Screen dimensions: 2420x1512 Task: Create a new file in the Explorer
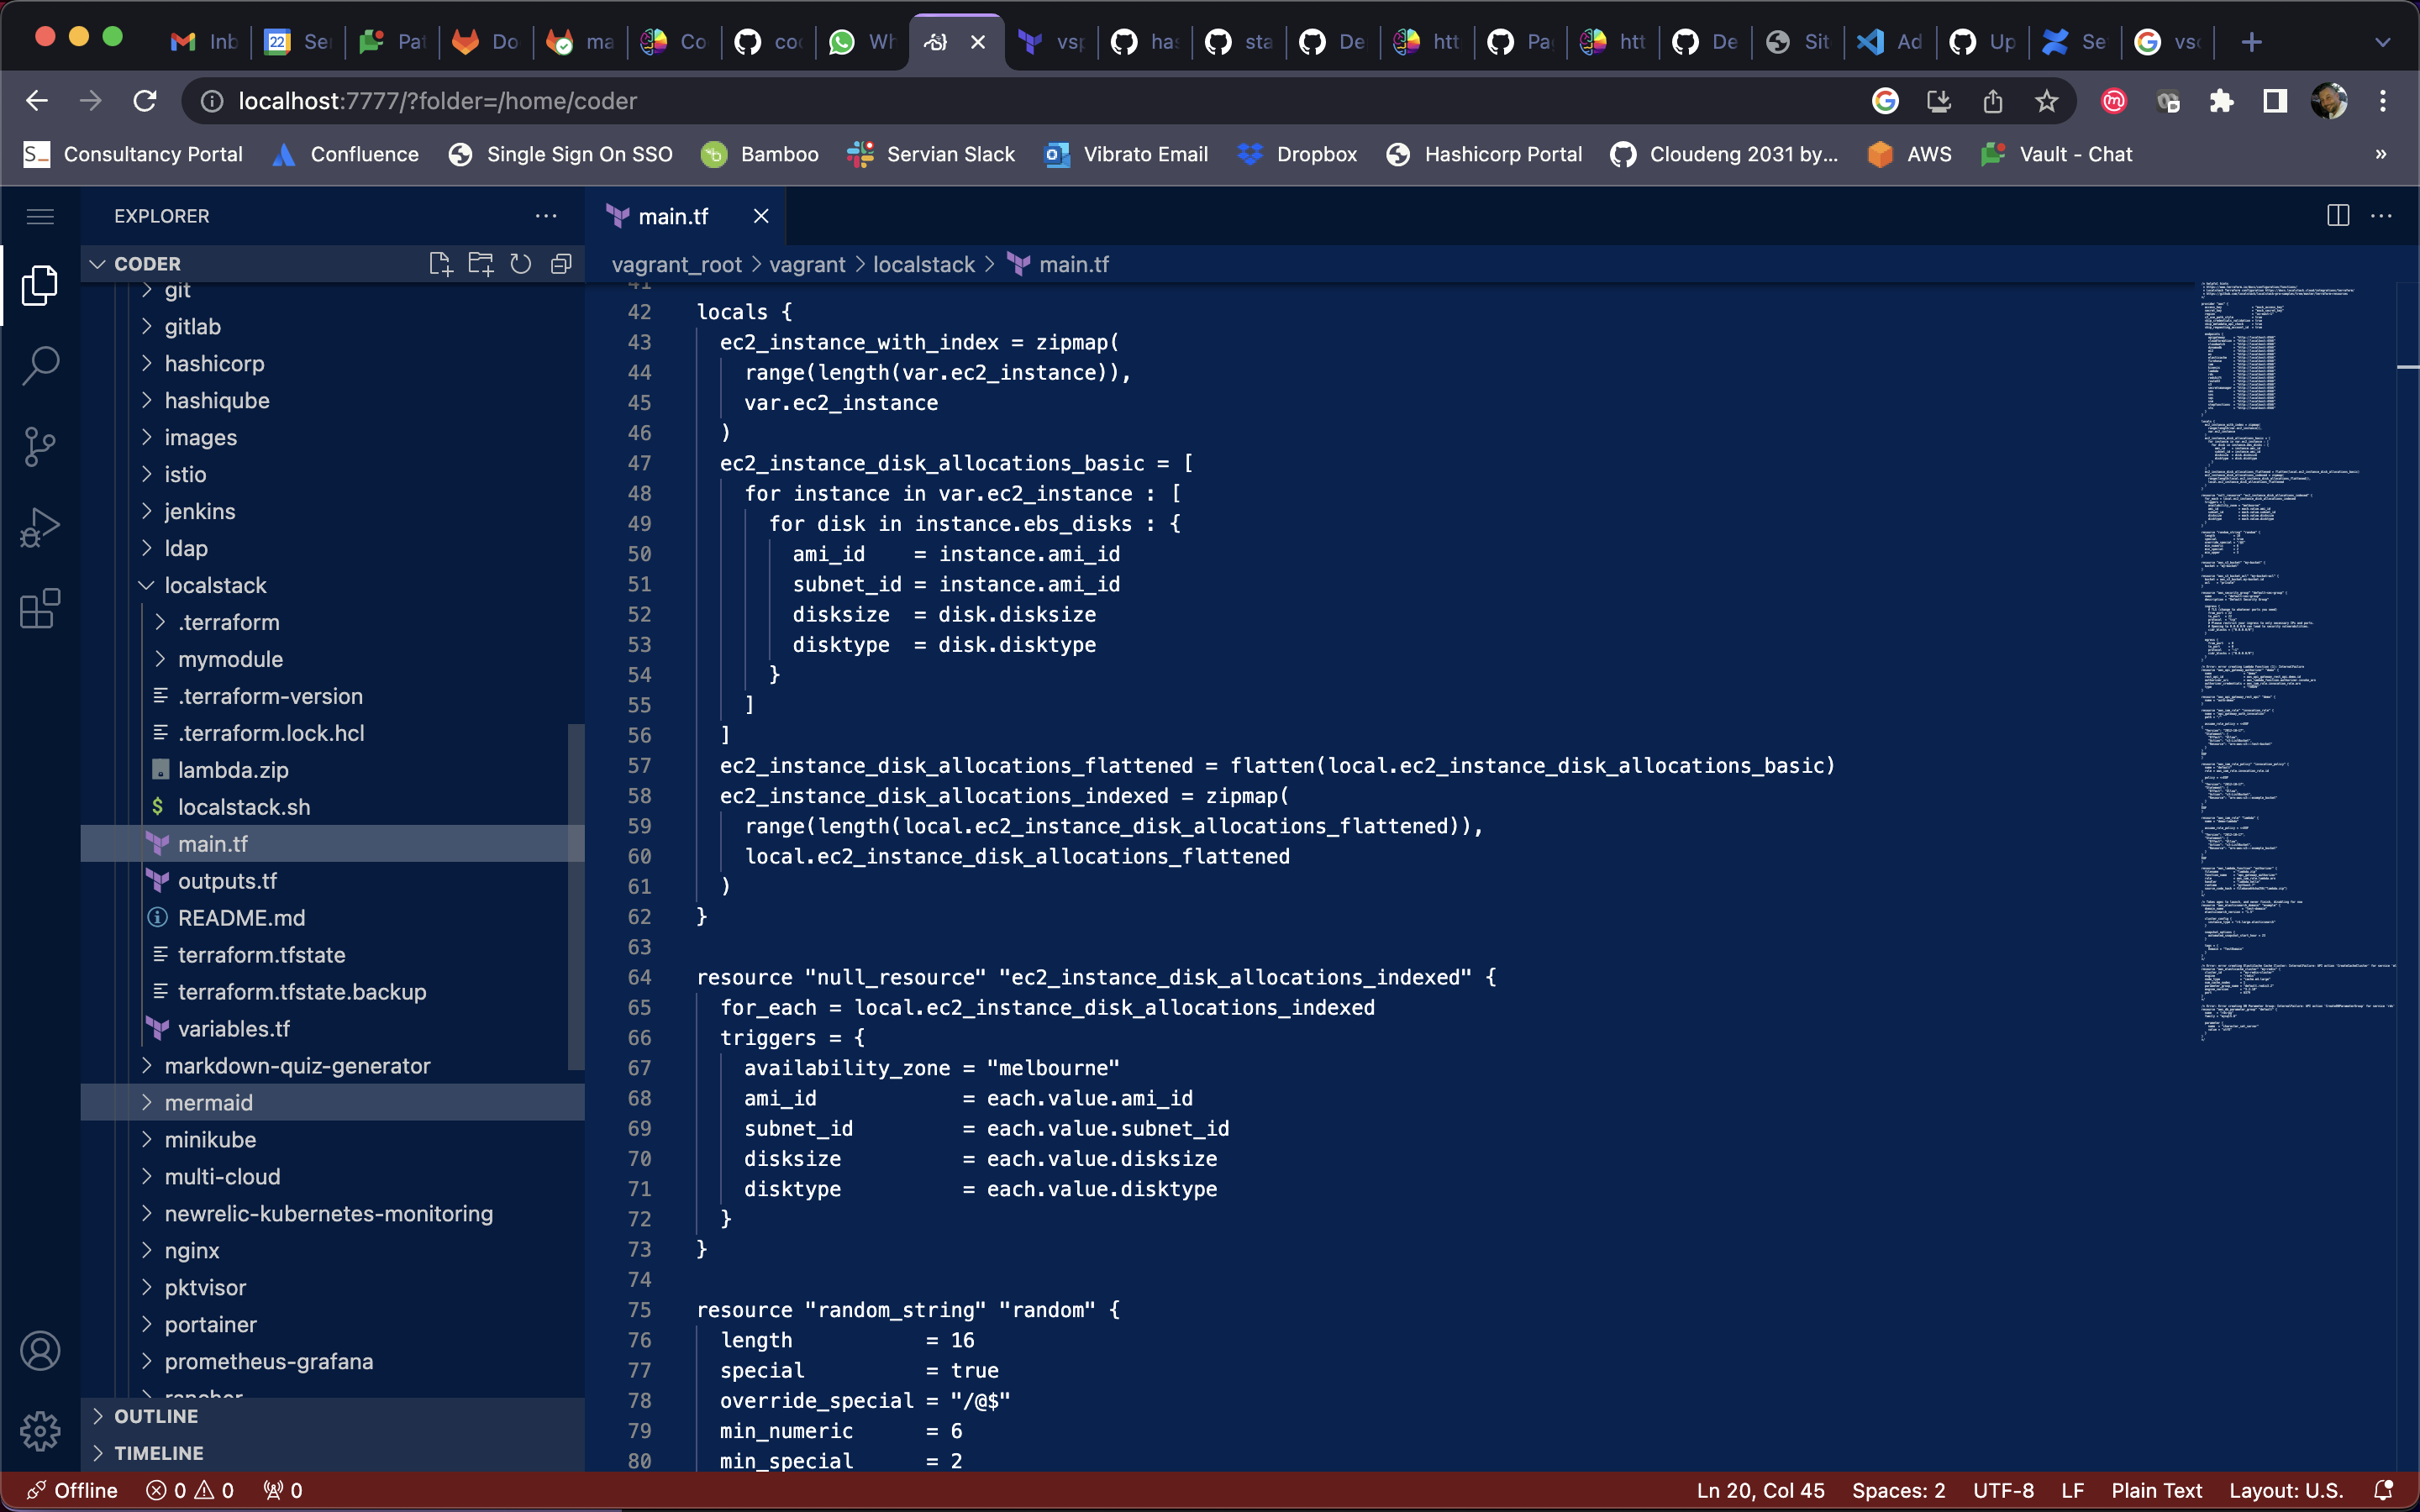[440, 263]
